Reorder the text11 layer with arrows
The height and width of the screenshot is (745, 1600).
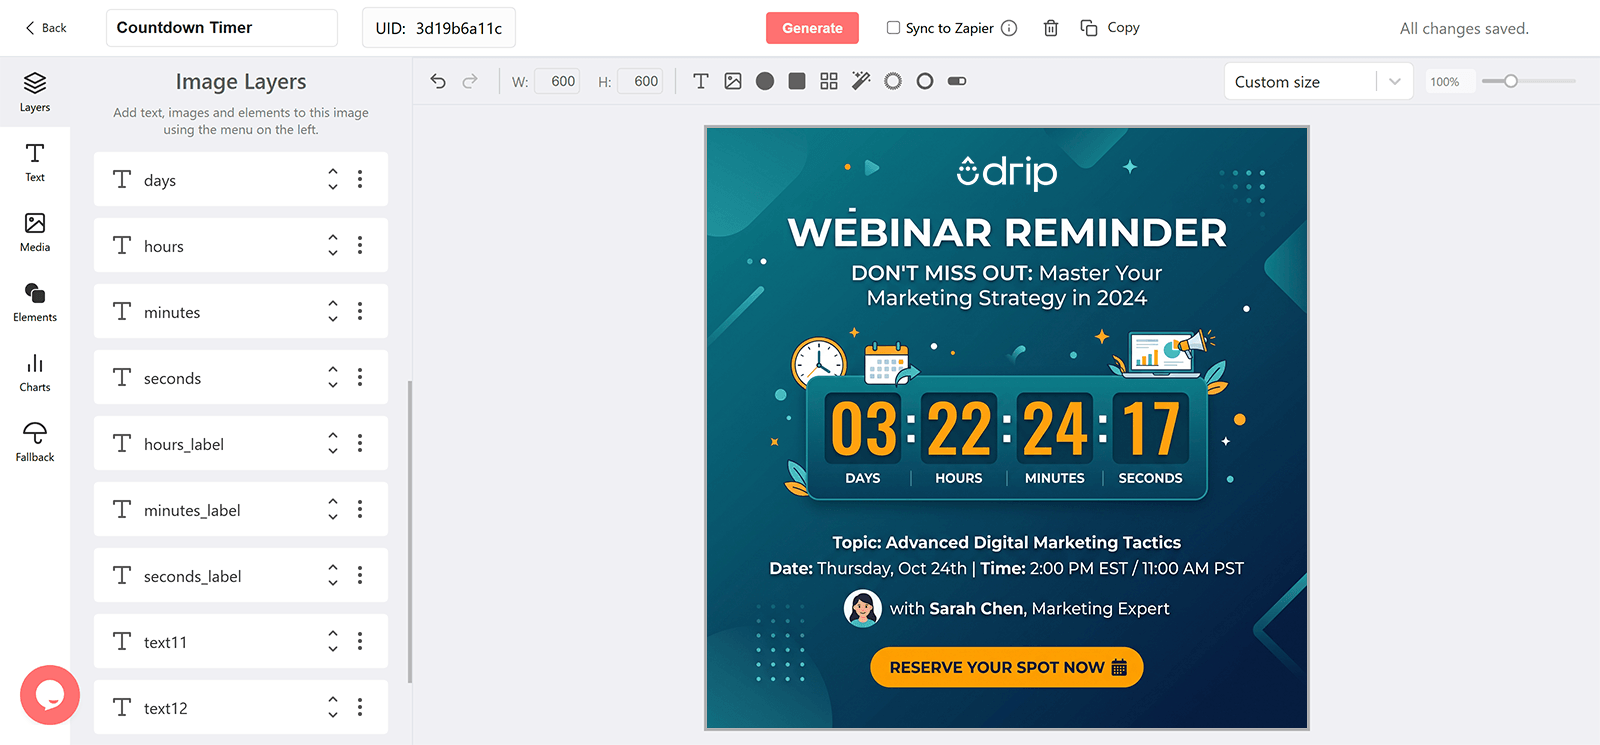tap(333, 641)
